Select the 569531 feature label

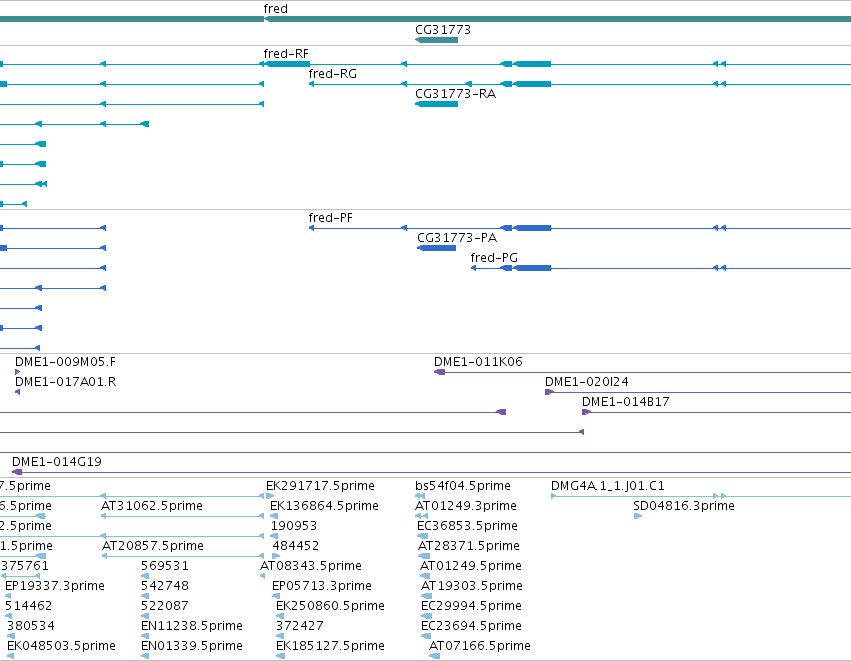tap(165, 566)
